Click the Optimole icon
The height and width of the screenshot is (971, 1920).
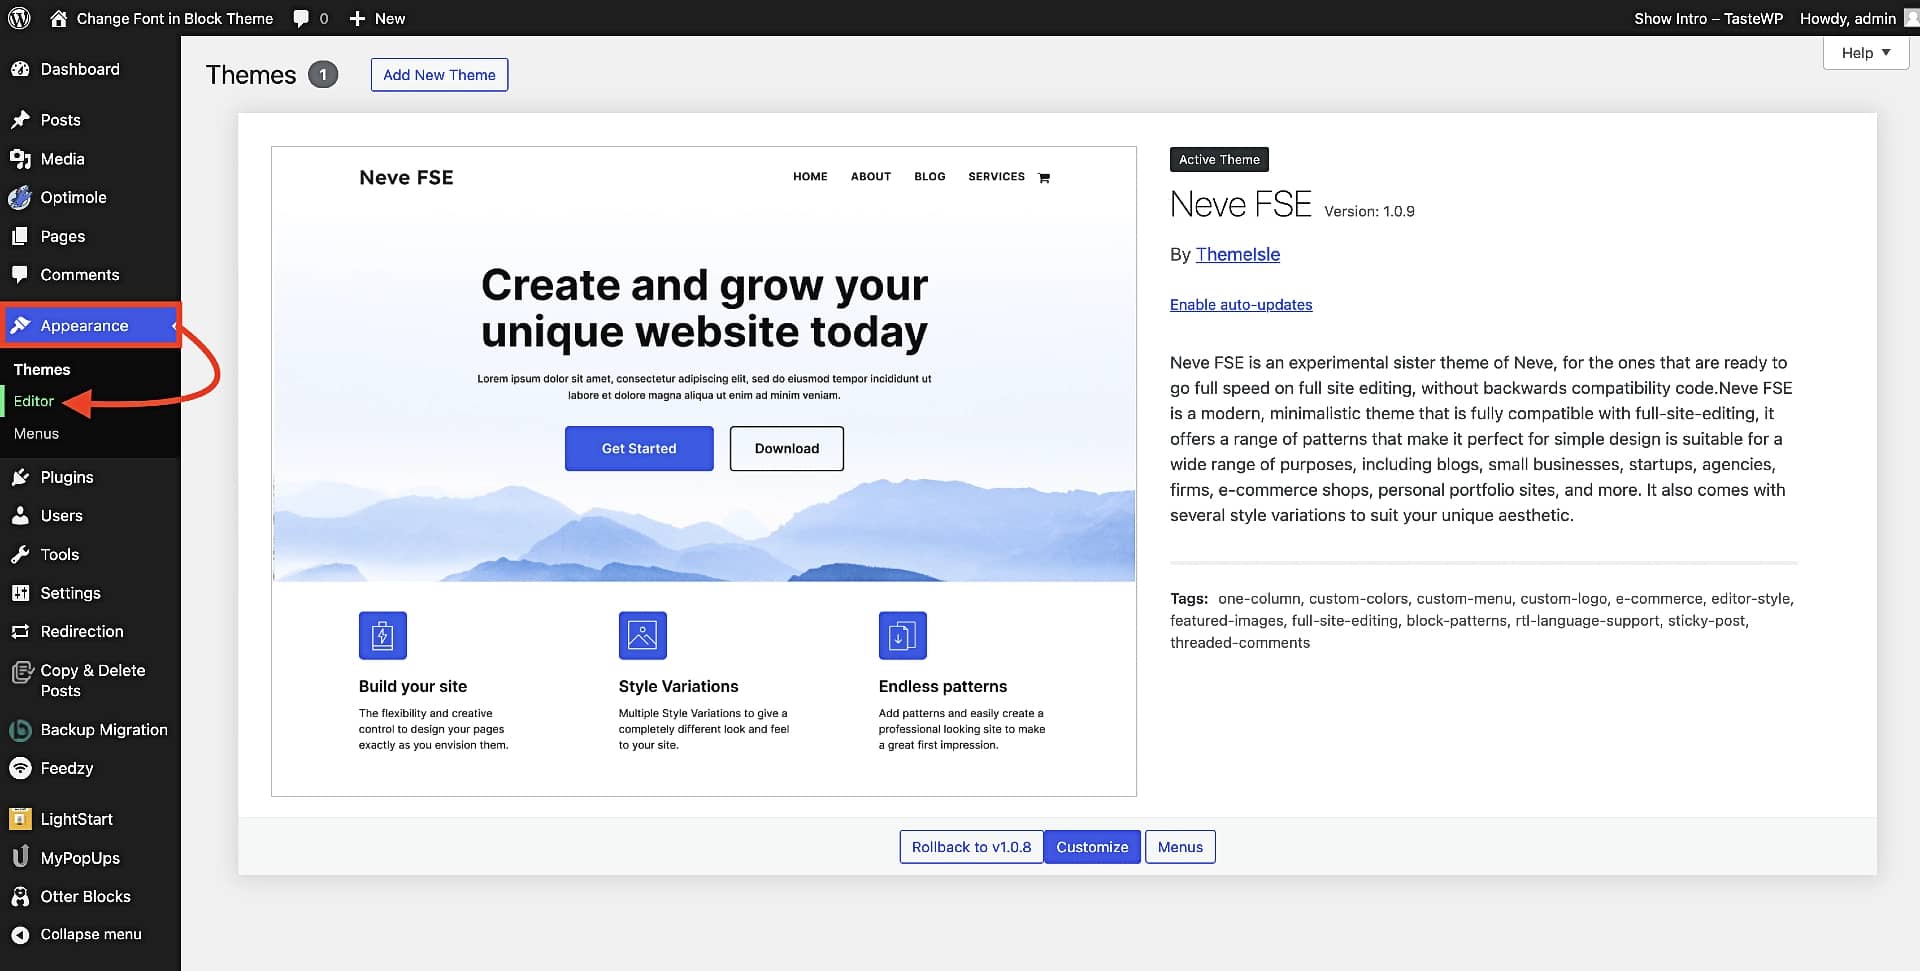(20, 198)
